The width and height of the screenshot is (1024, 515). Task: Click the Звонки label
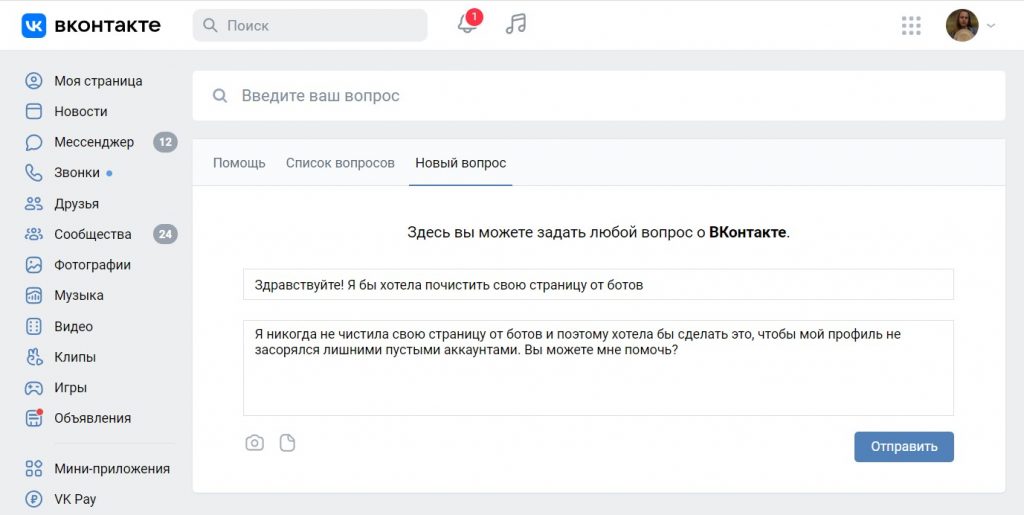(x=77, y=172)
